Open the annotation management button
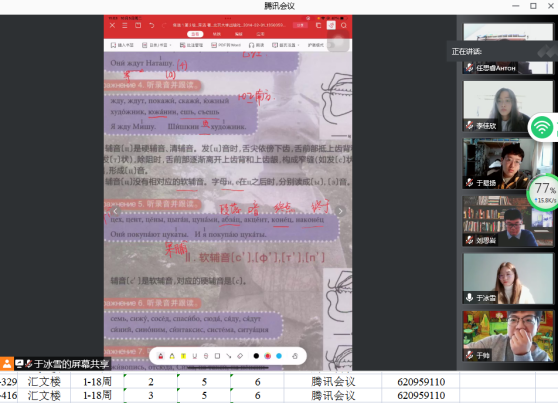Screen dimensions: 559x403 191,45
